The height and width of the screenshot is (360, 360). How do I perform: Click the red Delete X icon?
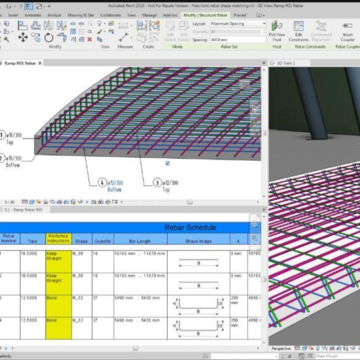point(89,39)
